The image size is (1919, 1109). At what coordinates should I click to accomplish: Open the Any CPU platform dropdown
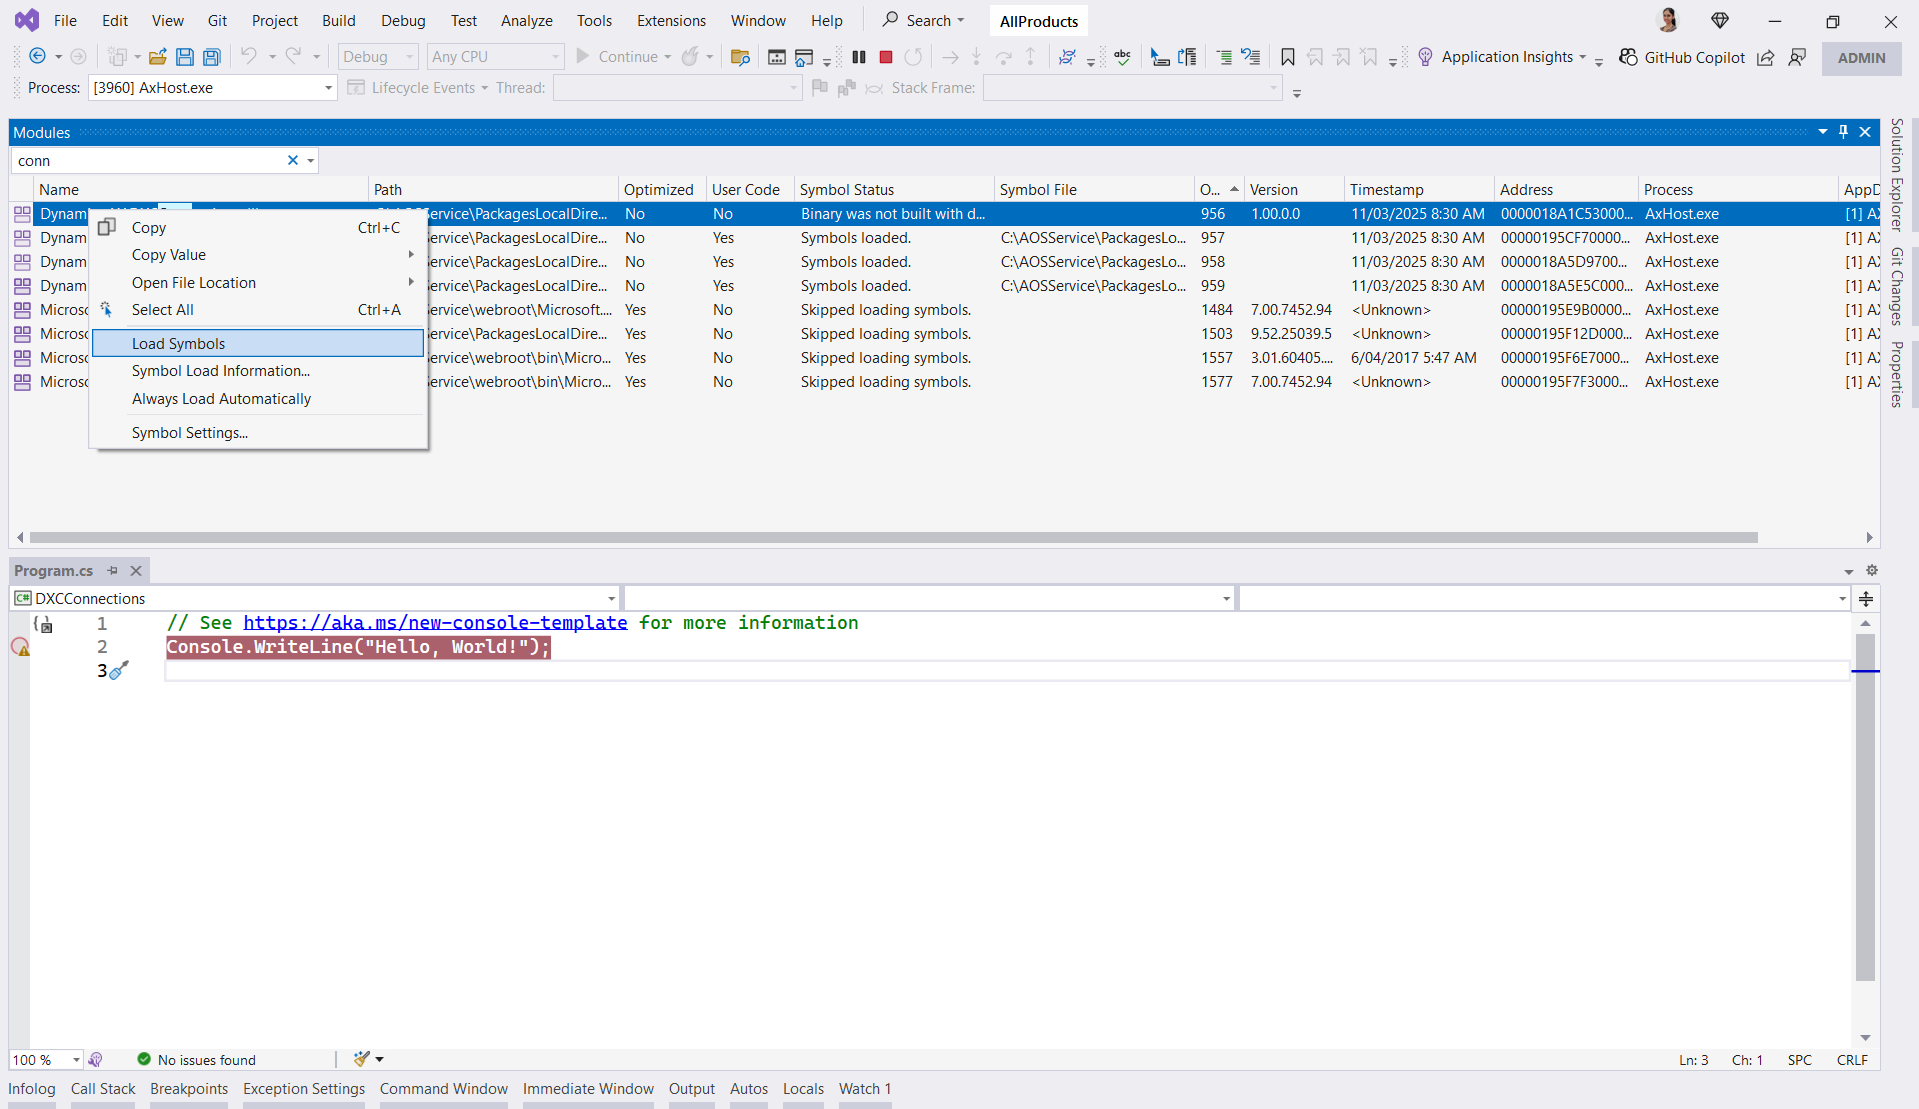tap(496, 57)
